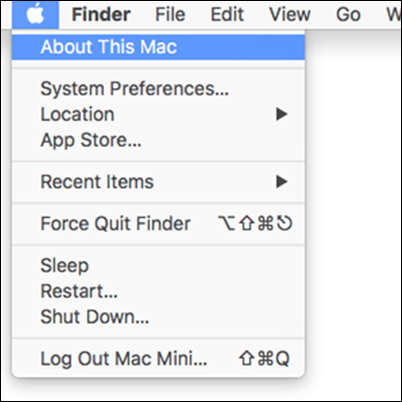The width and height of the screenshot is (402, 402).
Task: Choose the Location menu item
Action: (158, 114)
